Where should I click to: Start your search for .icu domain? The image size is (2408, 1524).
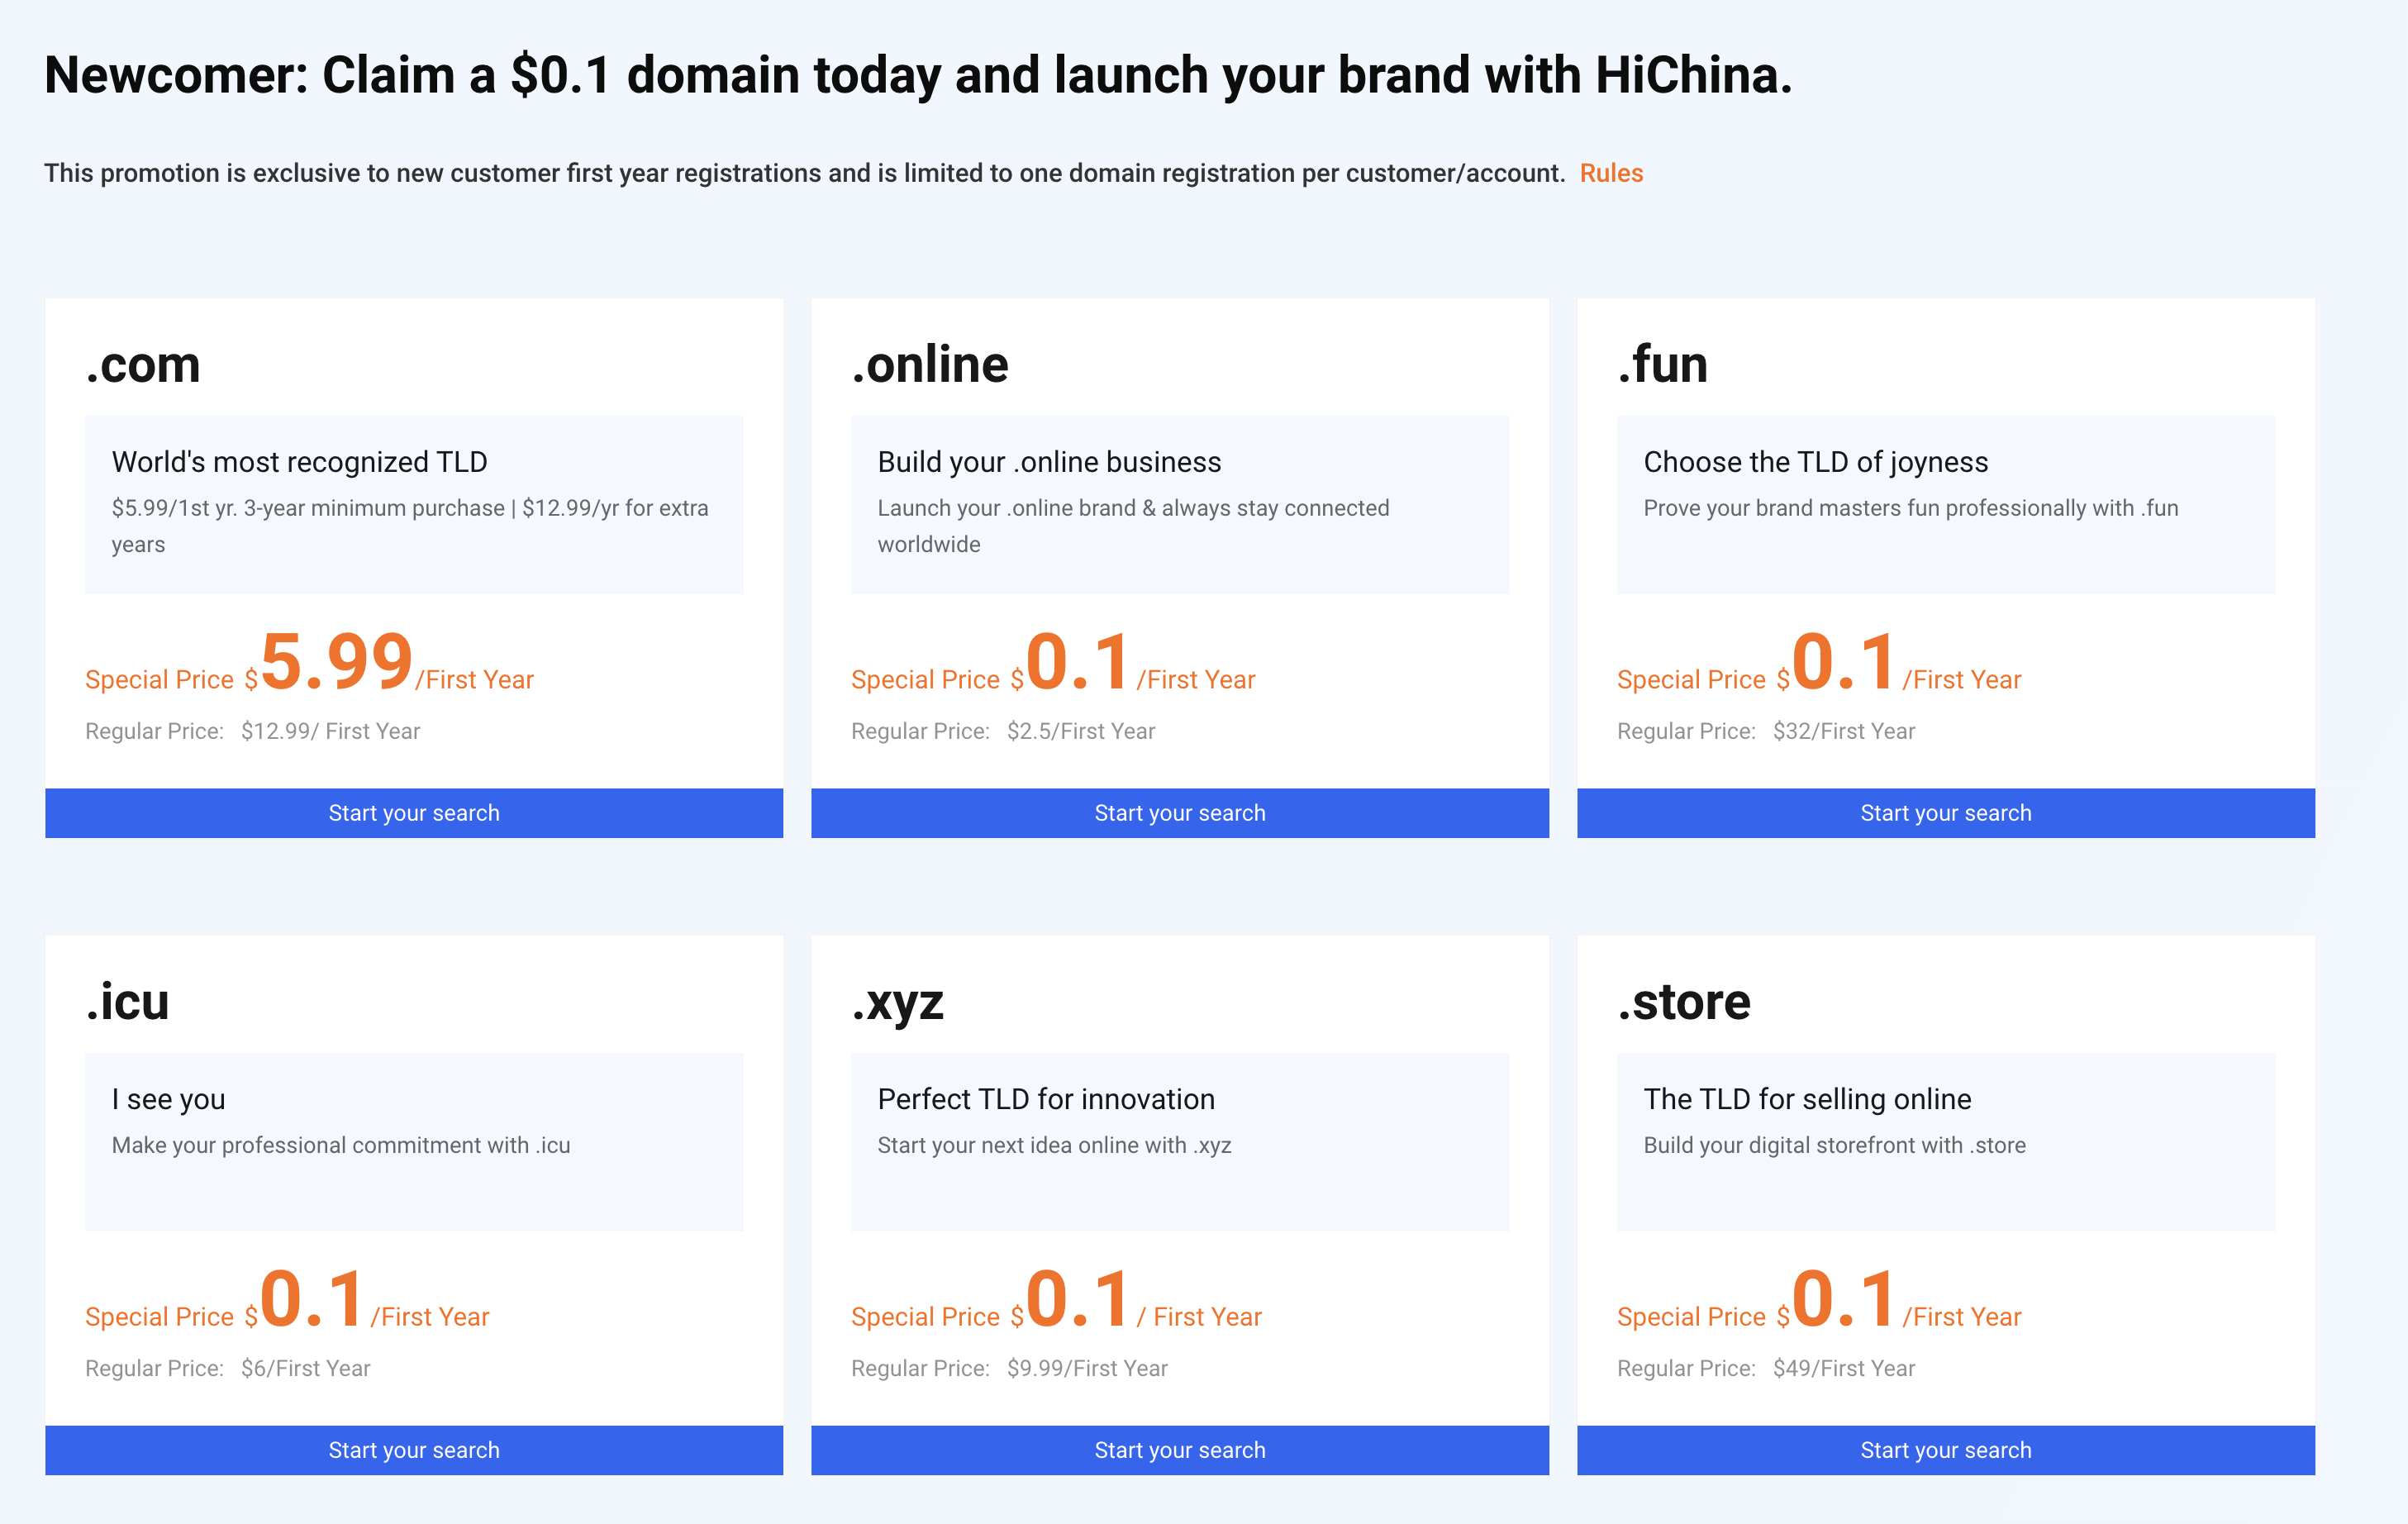(x=414, y=1450)
